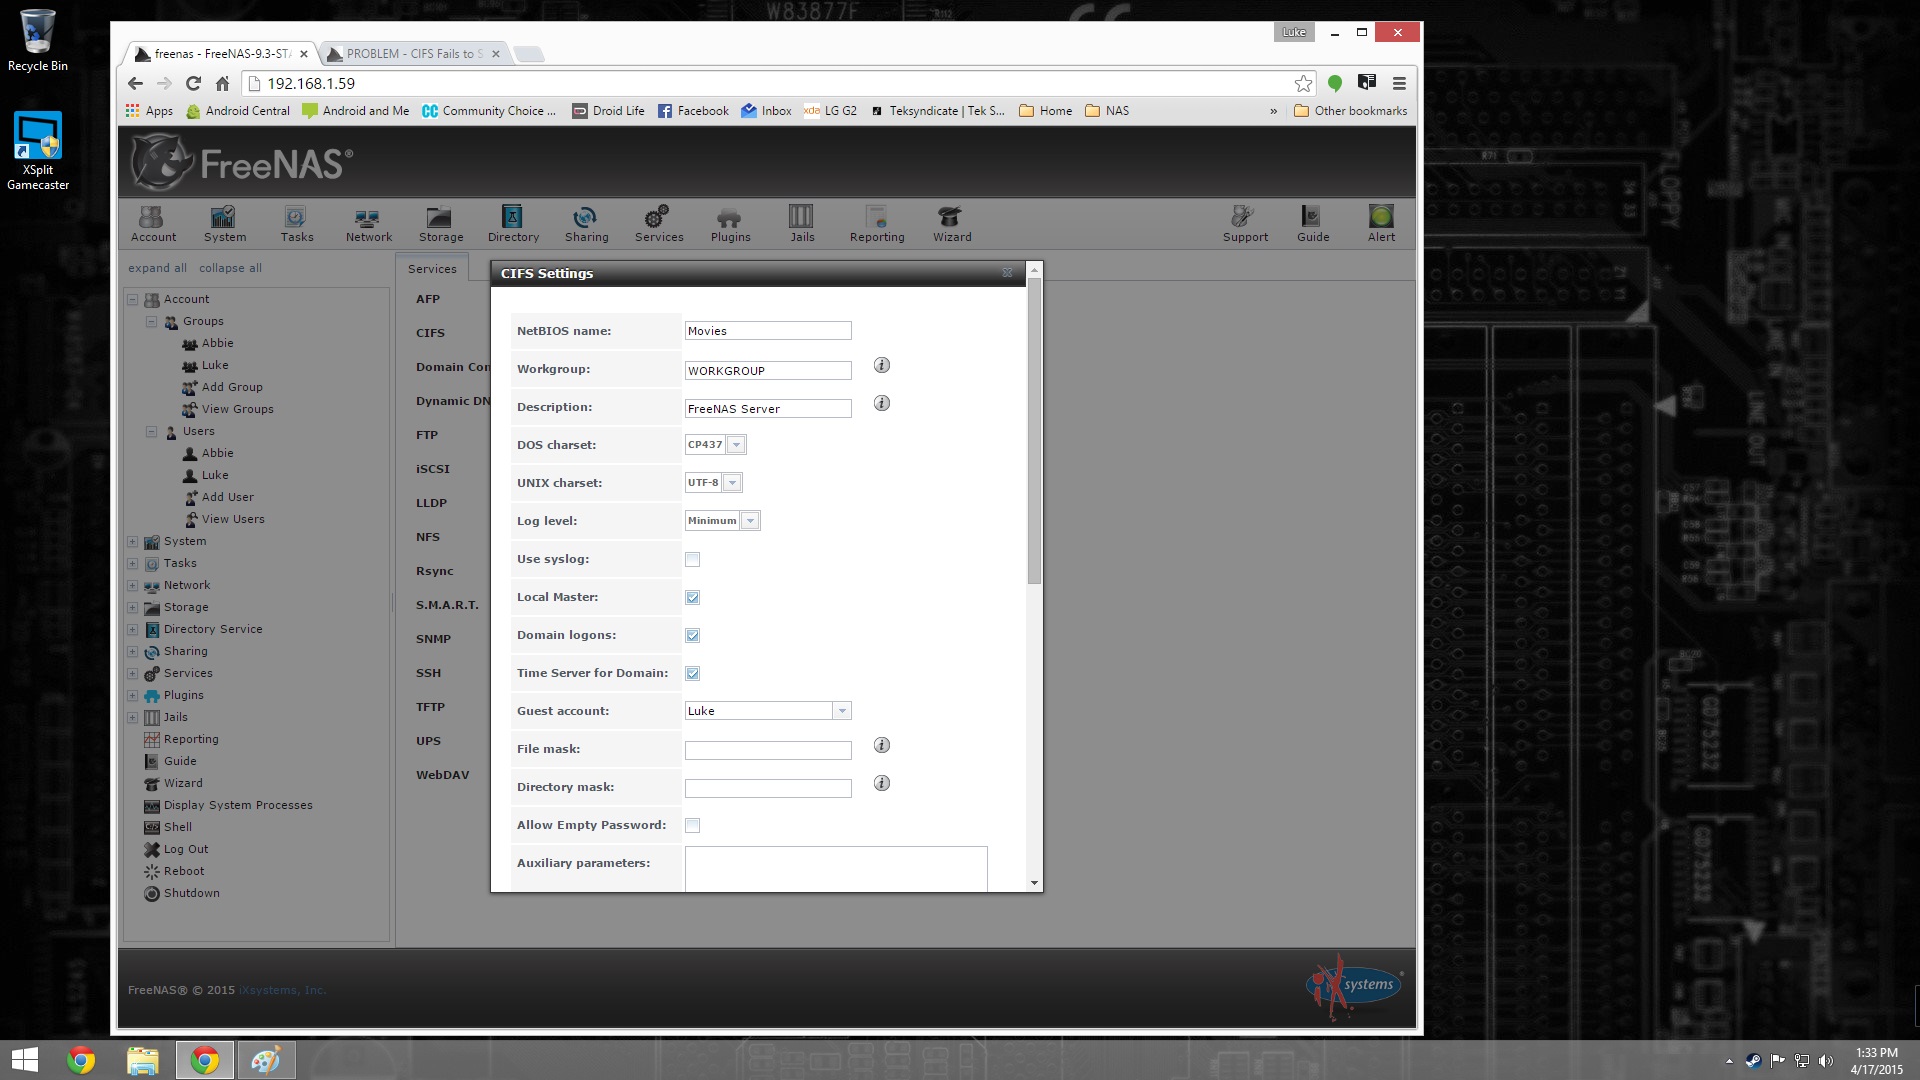Screen dimensions: 1920x1080
Task: Open the NAS bookmarks folder
Action: [1107, 111]
